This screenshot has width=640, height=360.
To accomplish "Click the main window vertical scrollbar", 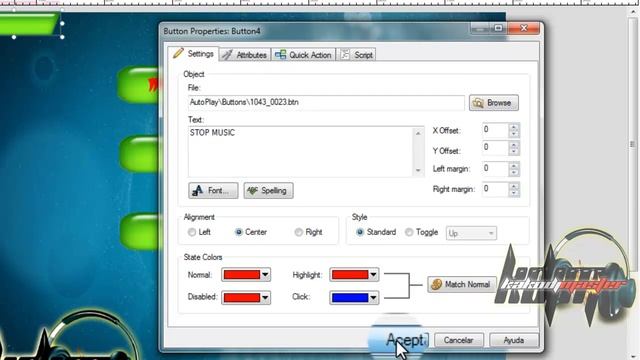I will [633, 144].
